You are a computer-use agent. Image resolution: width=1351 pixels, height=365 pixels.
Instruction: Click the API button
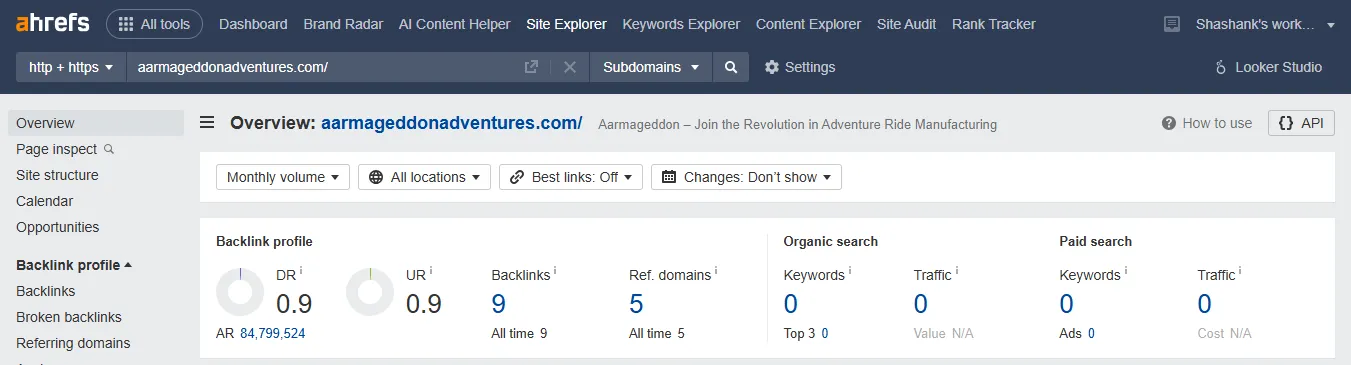(1301, 123)
